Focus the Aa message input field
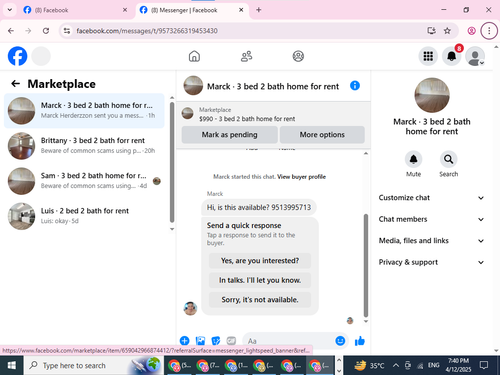 coord(289,341)
